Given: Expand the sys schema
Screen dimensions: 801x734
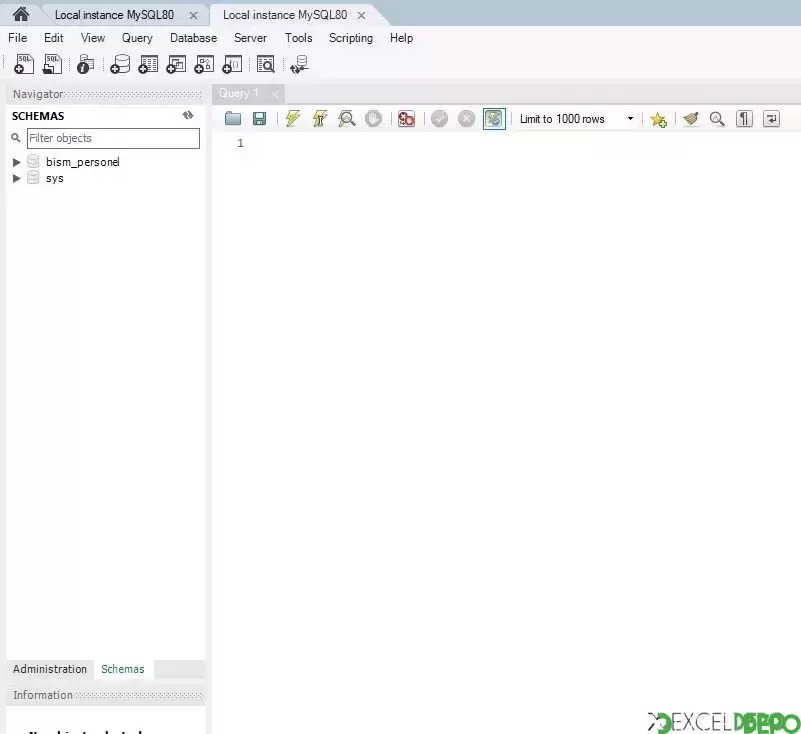Looking at the screenshot, I should coord(16,178).
